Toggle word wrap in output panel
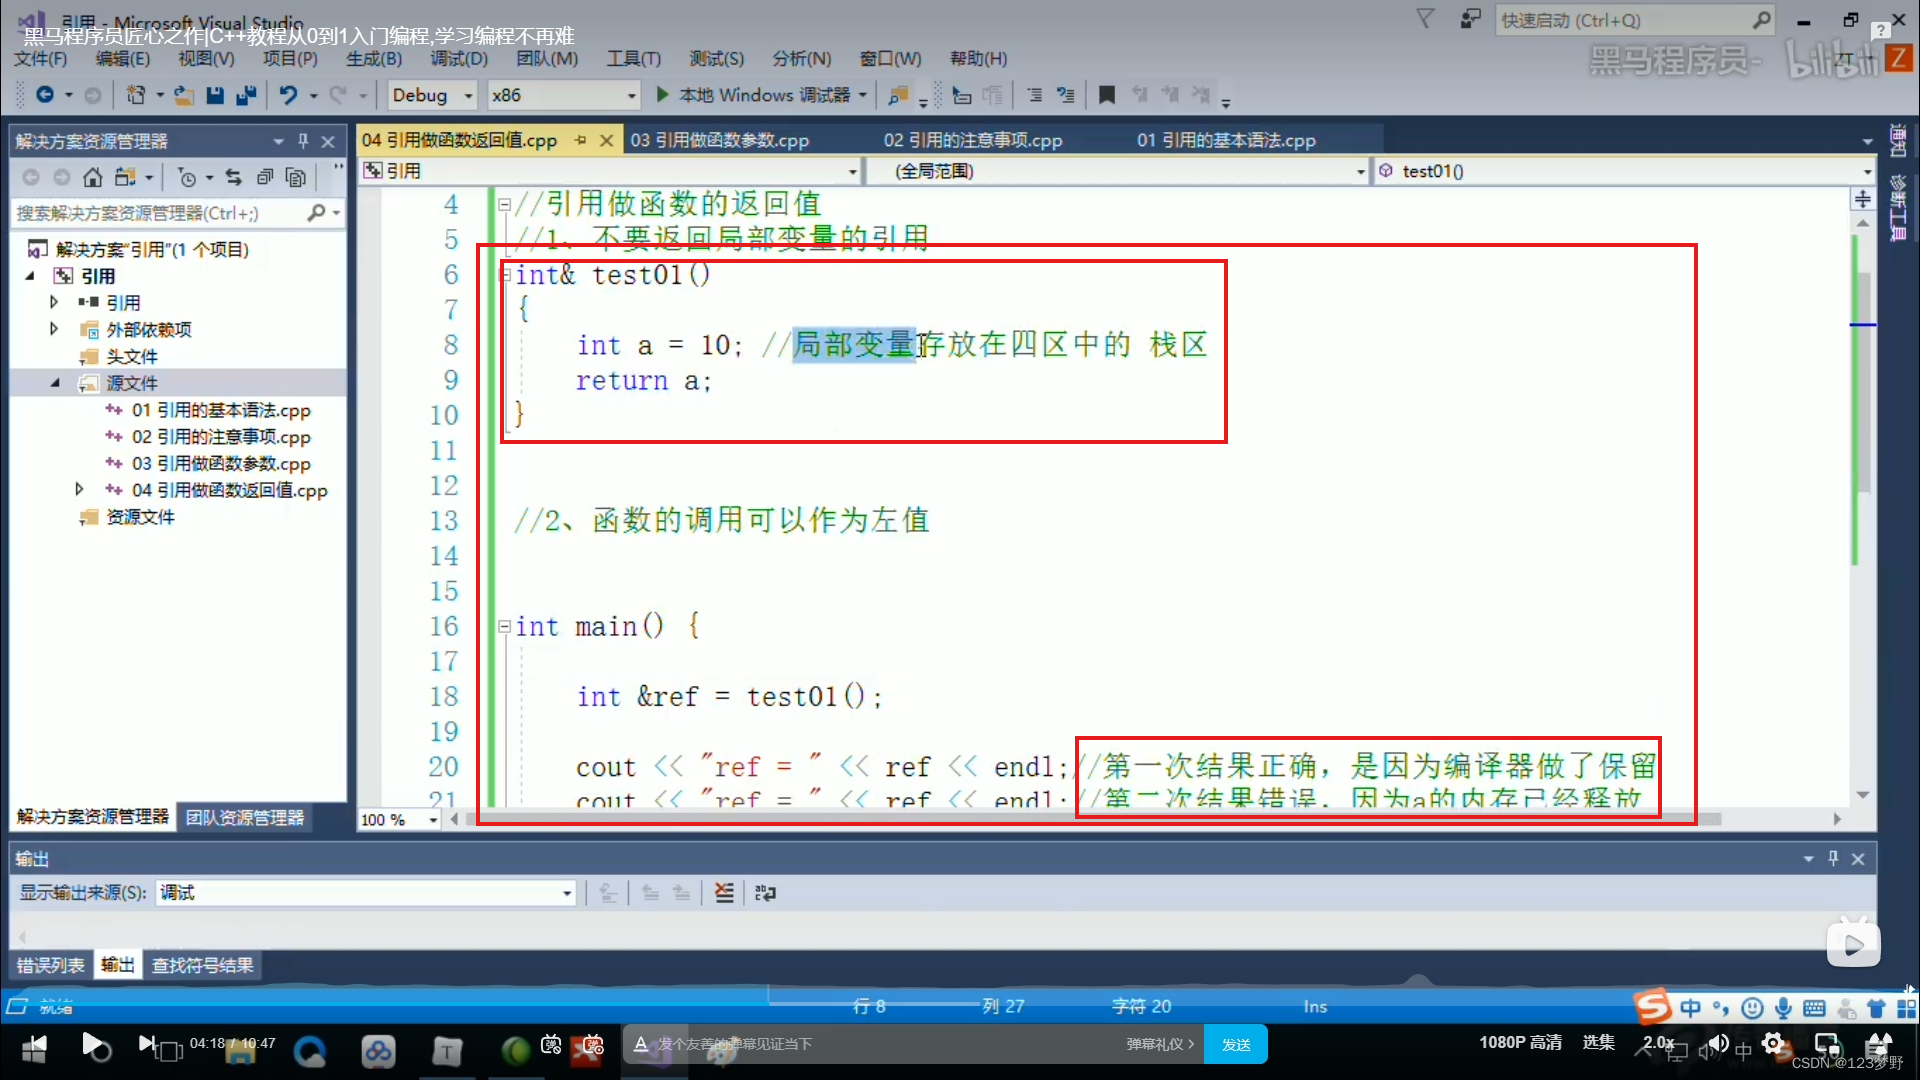 click(765, 892)
